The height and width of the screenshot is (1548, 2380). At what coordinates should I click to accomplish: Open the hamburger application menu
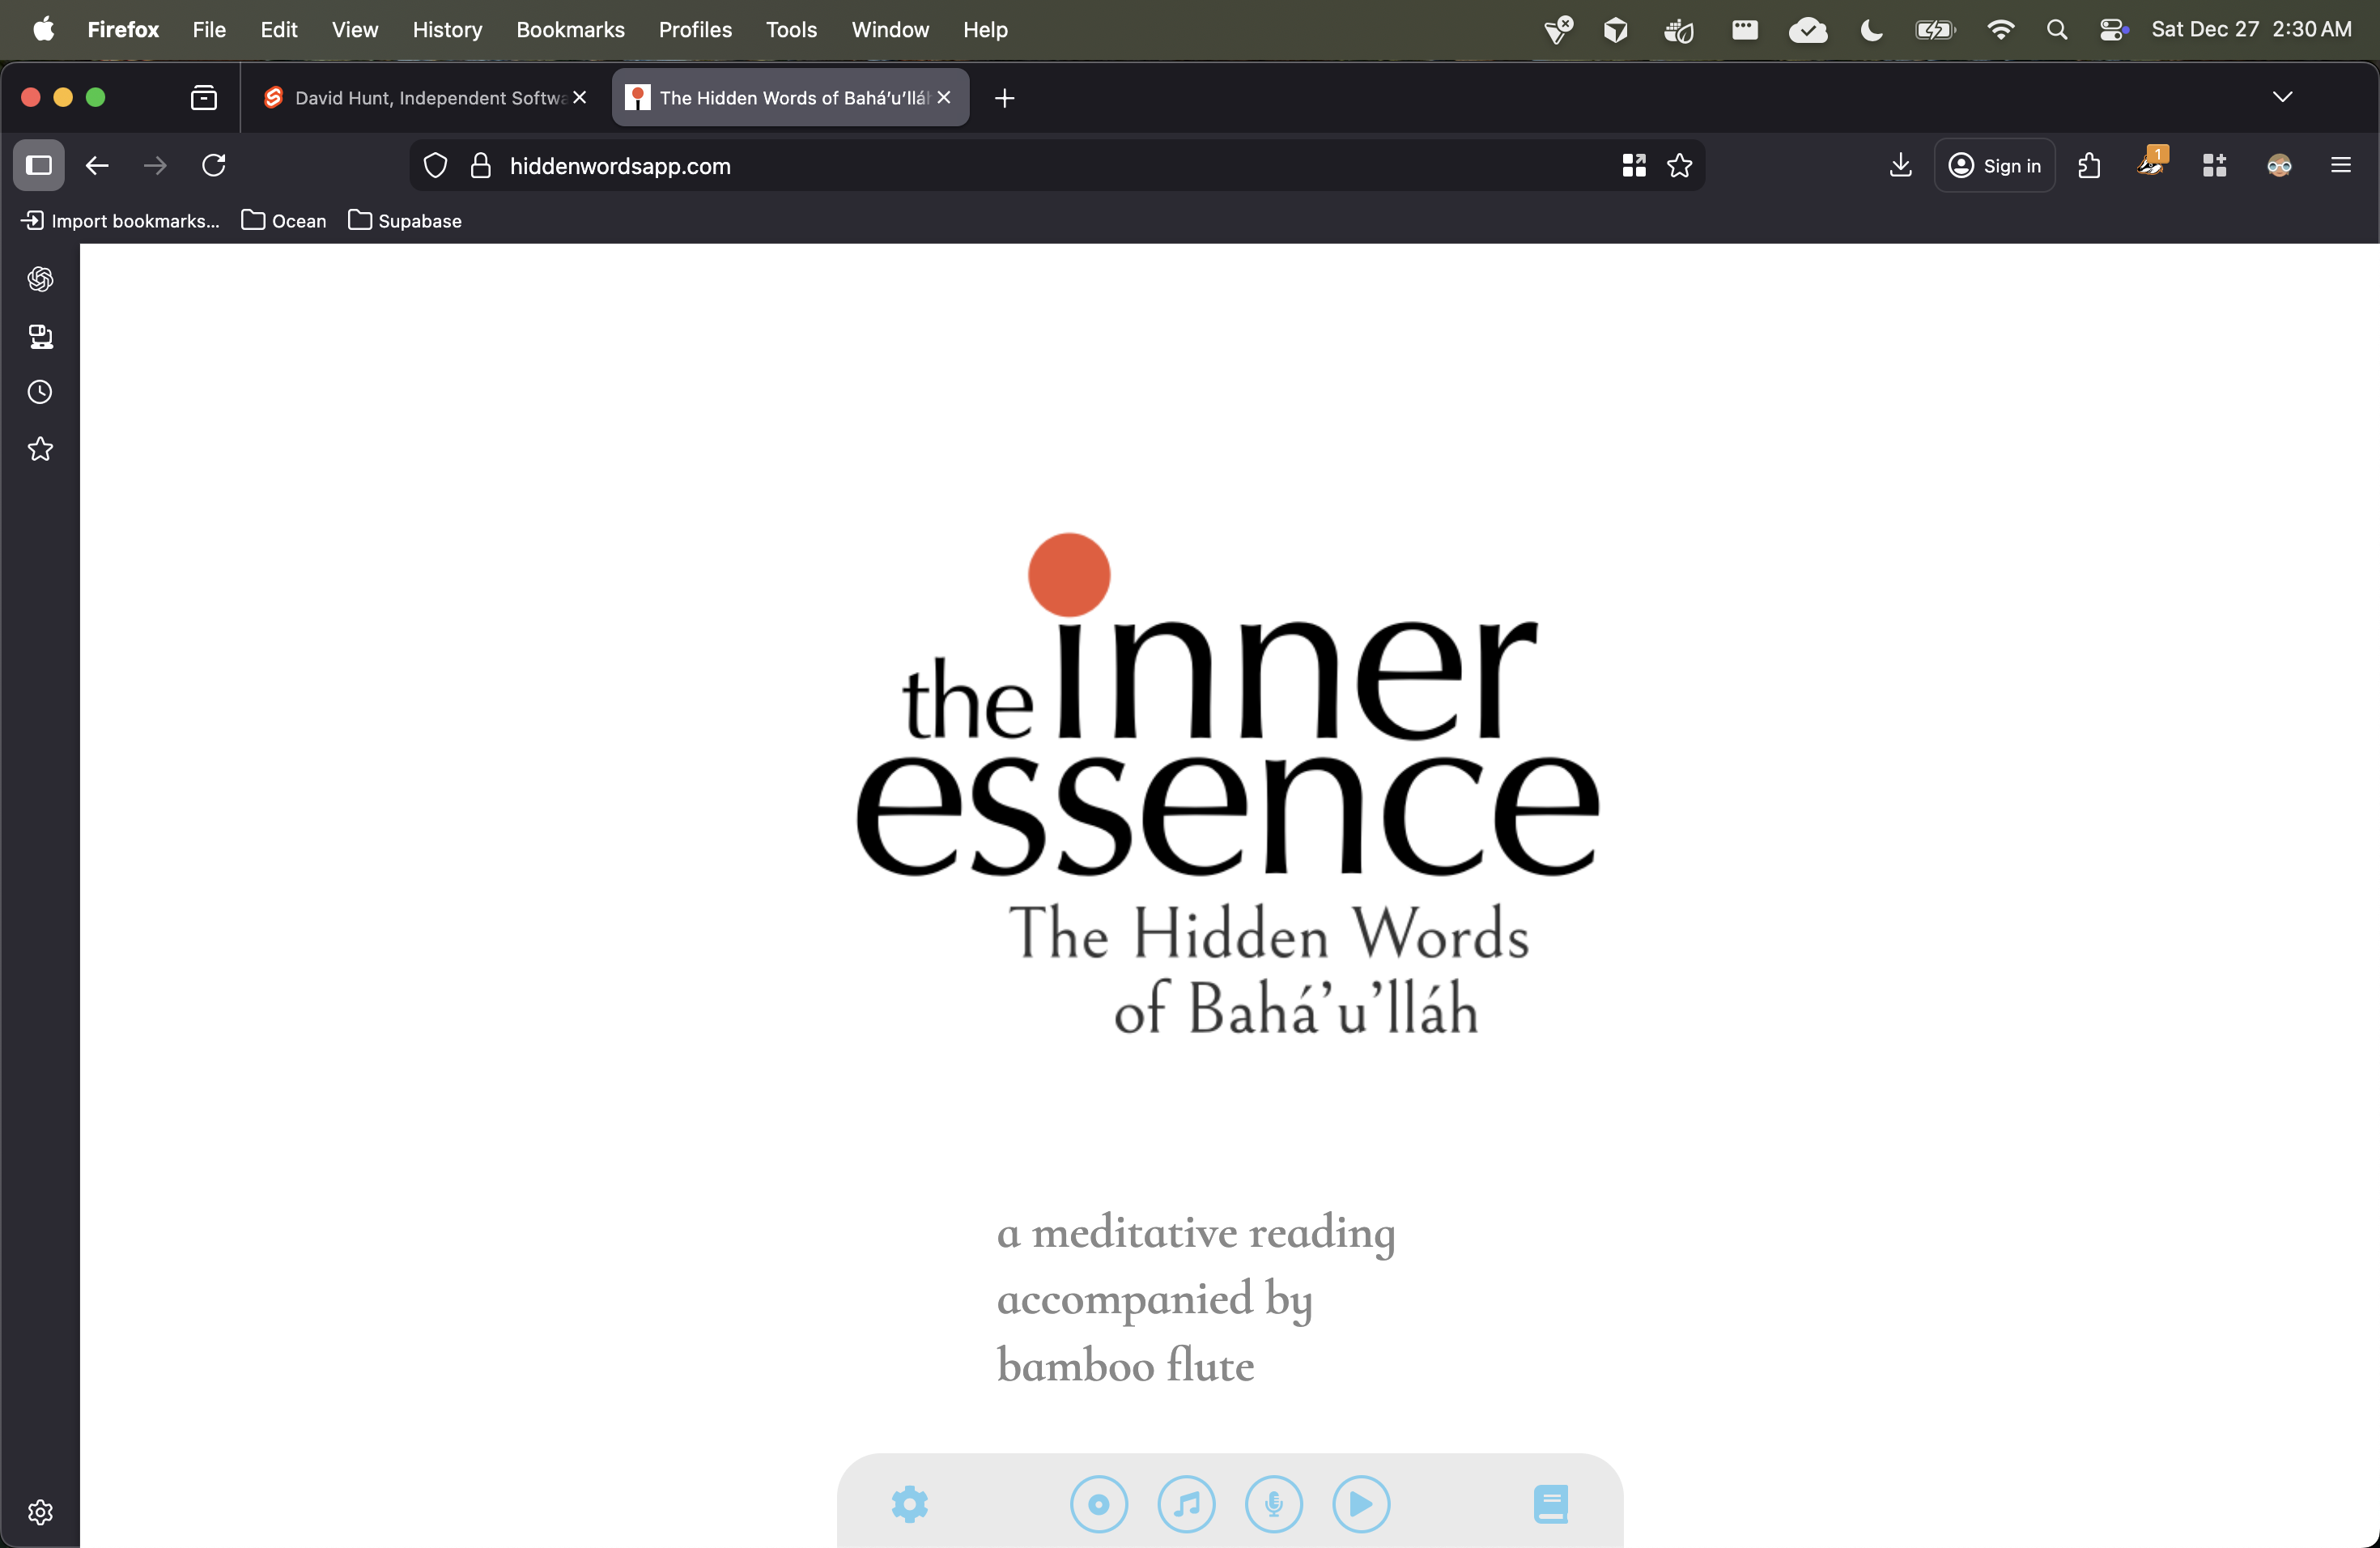pos(2341,165)
